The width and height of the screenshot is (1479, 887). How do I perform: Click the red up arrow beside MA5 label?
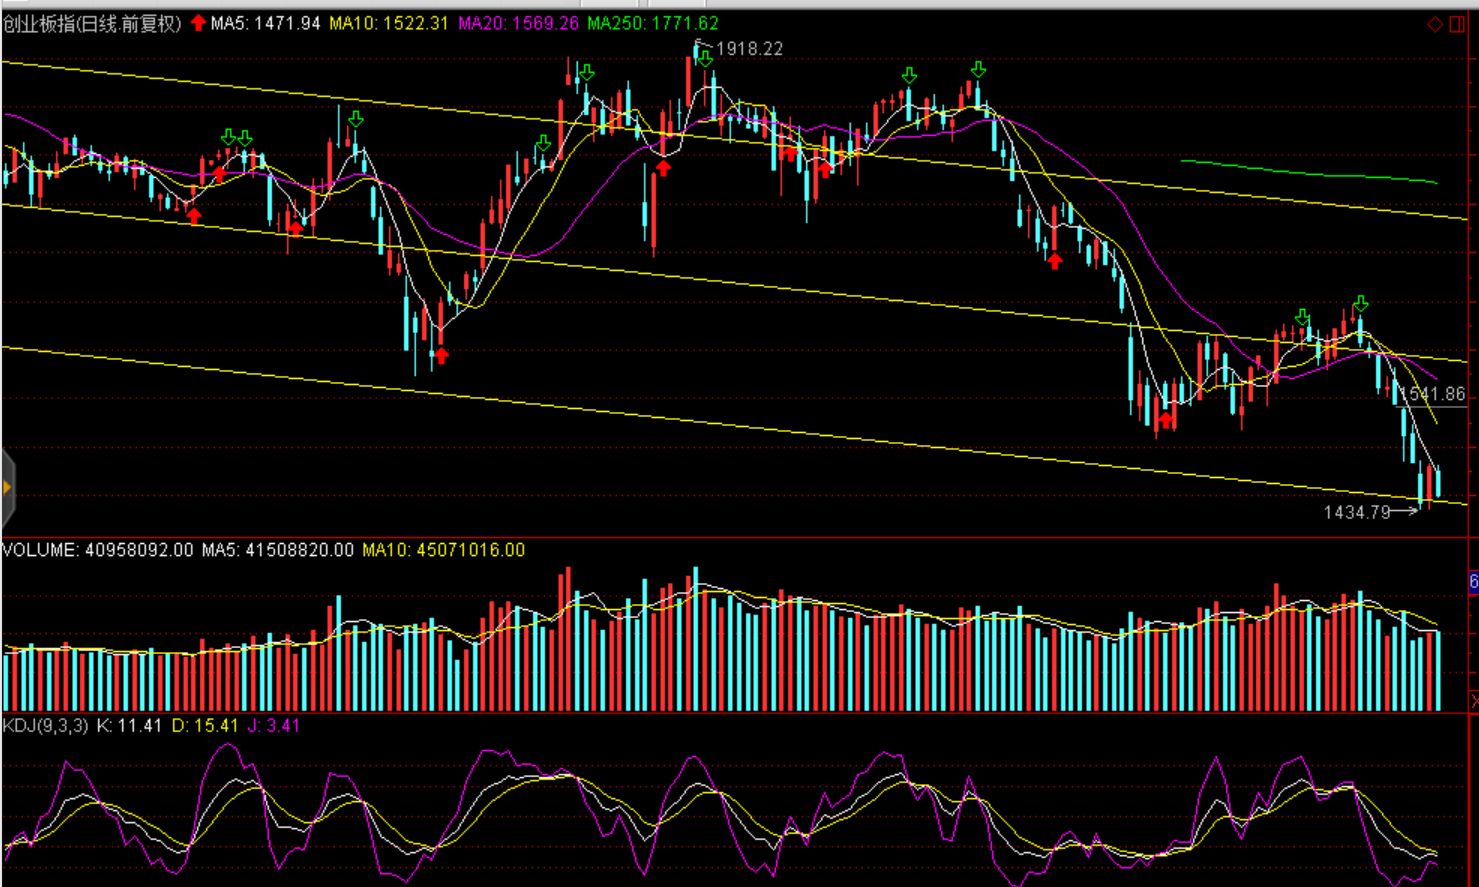pos(198,23)
